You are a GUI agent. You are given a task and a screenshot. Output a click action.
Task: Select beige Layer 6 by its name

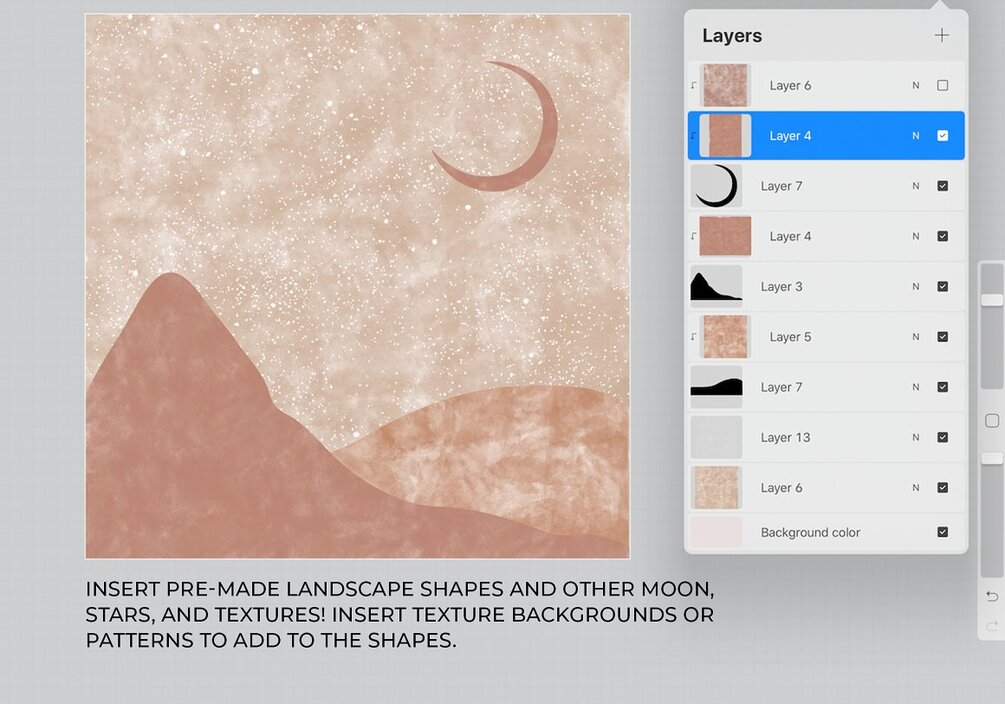click(x=781, y=488)
